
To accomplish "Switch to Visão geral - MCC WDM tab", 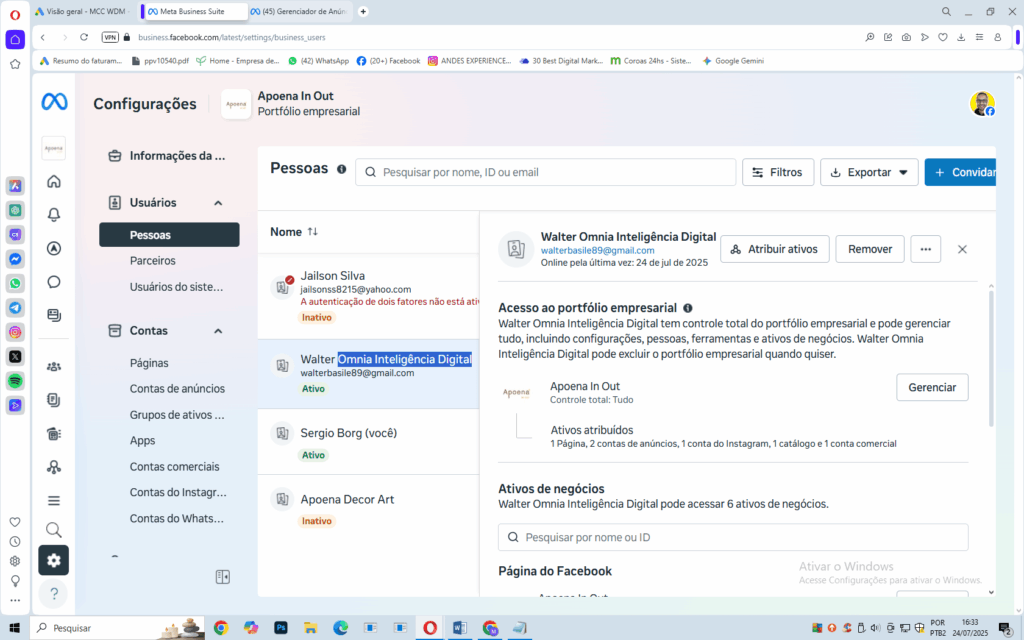I will pyautogui.click(x=84, y=11).
